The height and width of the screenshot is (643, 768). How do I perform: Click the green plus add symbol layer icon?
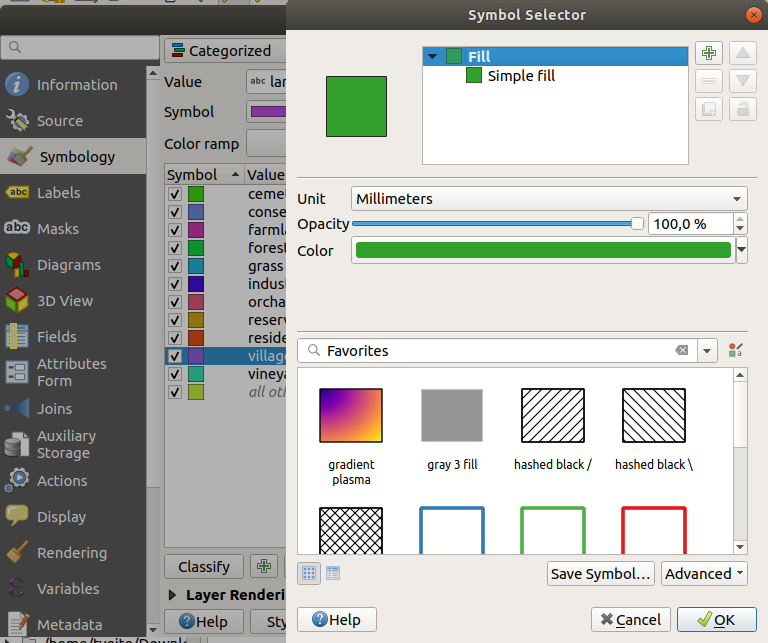(709, 53)
